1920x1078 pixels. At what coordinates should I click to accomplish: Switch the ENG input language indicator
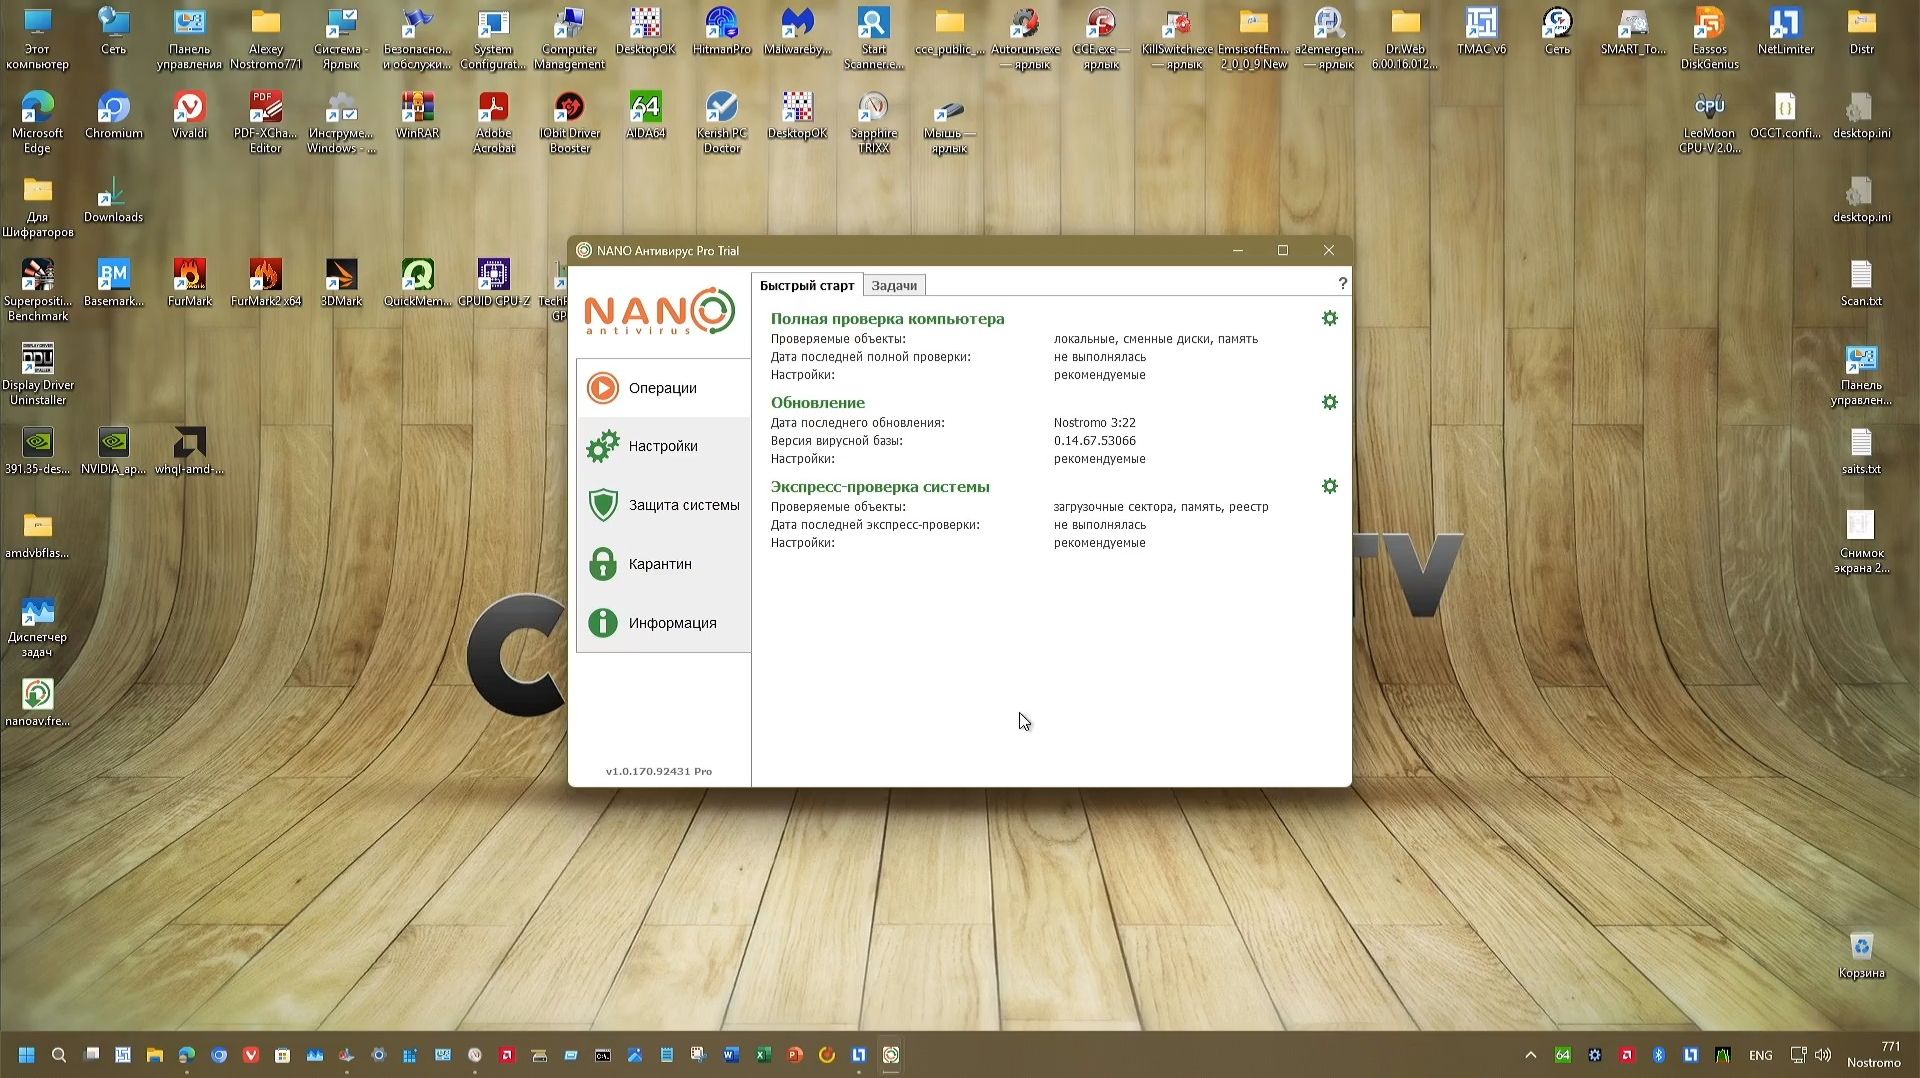point(1761,1055)
